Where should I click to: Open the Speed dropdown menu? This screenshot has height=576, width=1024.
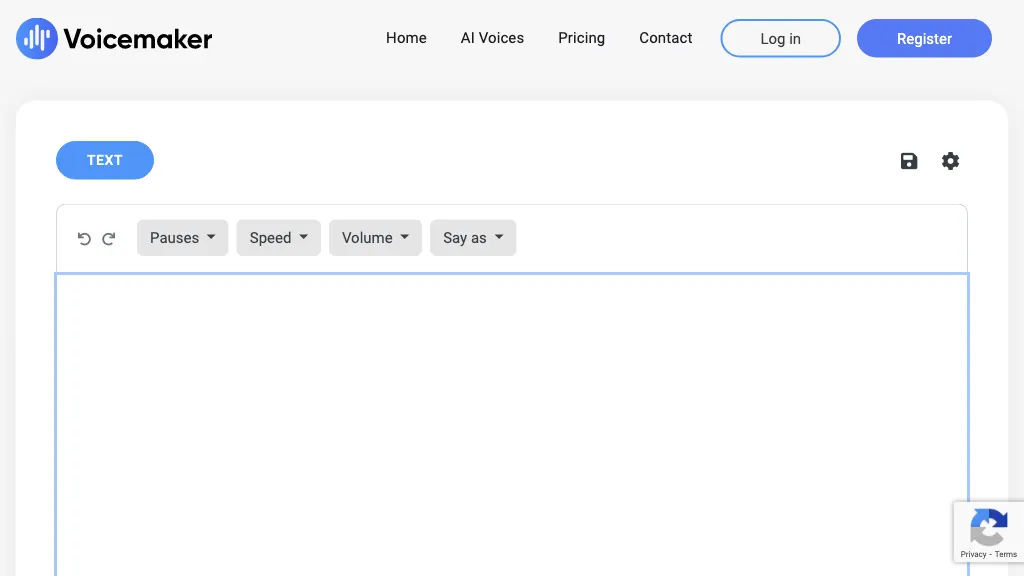[x=278, y=238]
